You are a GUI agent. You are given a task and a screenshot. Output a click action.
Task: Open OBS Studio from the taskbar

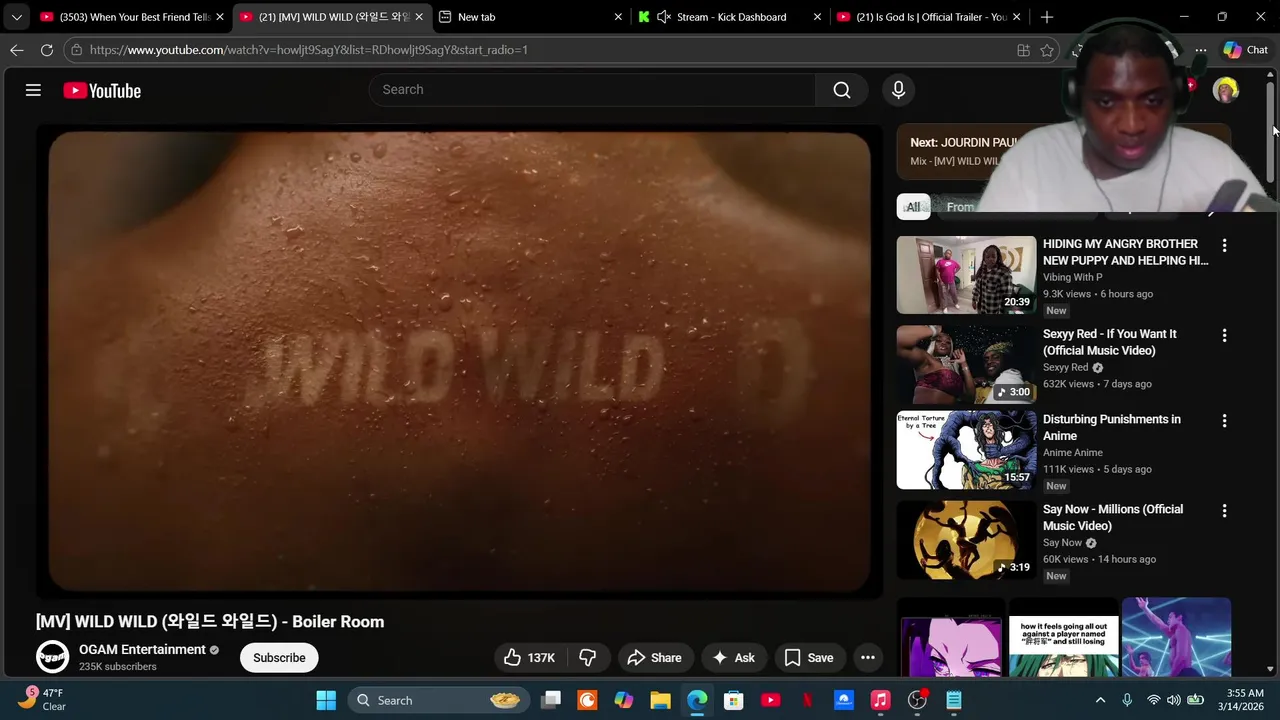(x=917, y=700)
